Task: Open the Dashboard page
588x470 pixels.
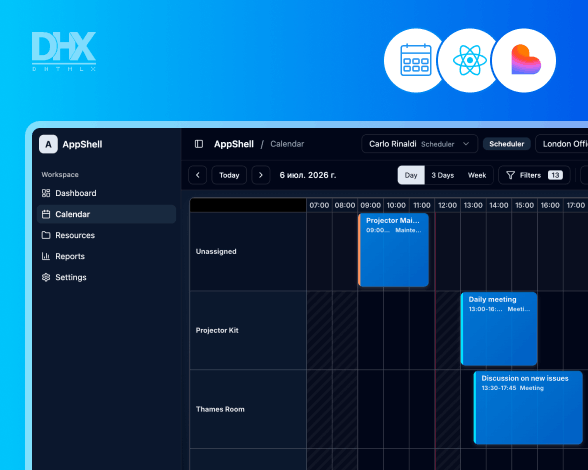Action: pos(106,193)
